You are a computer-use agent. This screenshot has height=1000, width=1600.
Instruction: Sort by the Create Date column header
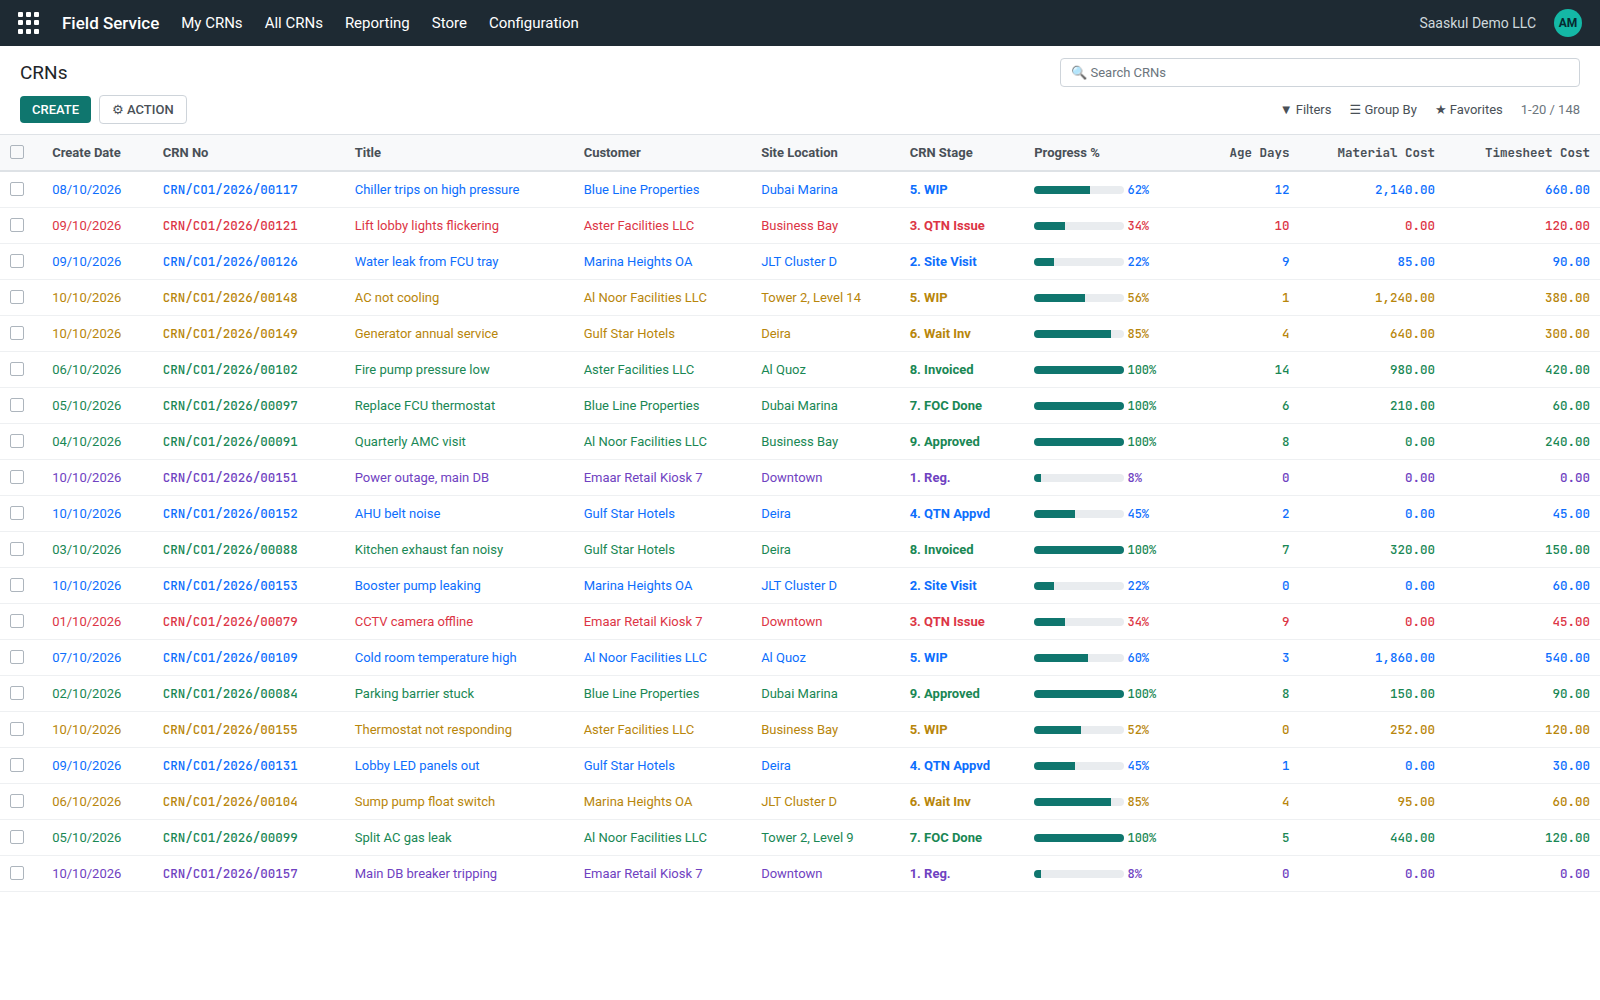click(x=86, y=153)
